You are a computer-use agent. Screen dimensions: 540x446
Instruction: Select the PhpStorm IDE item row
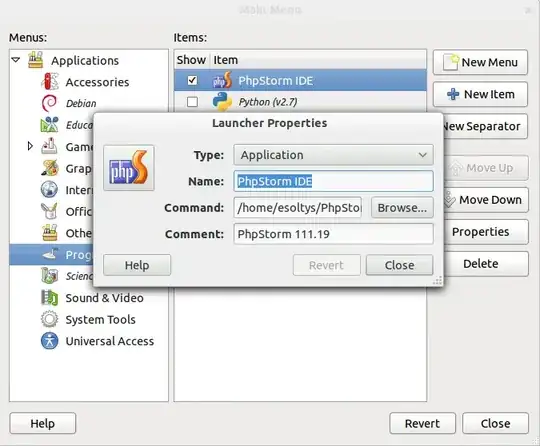300,80
